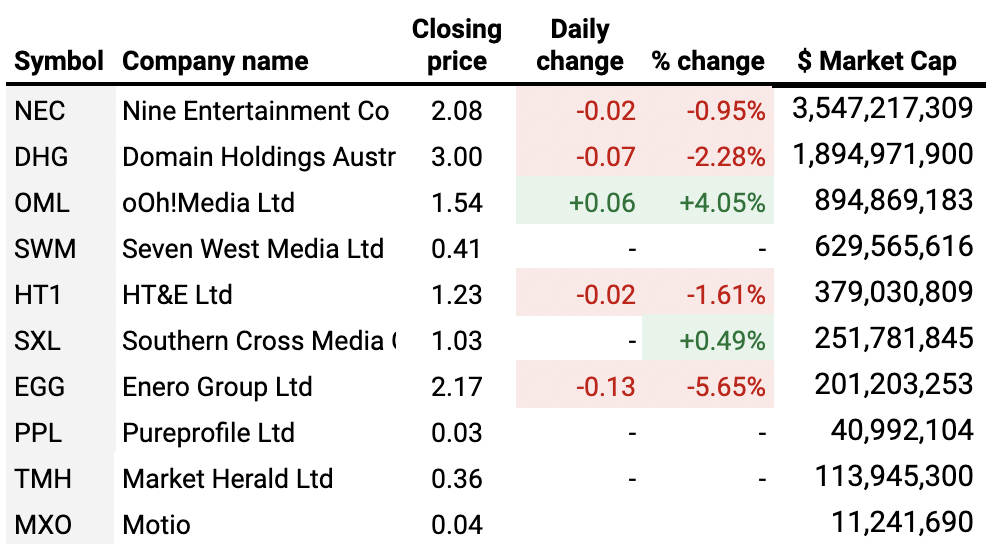Select the HT1 ticker symbol

click(x=37, y=295)
